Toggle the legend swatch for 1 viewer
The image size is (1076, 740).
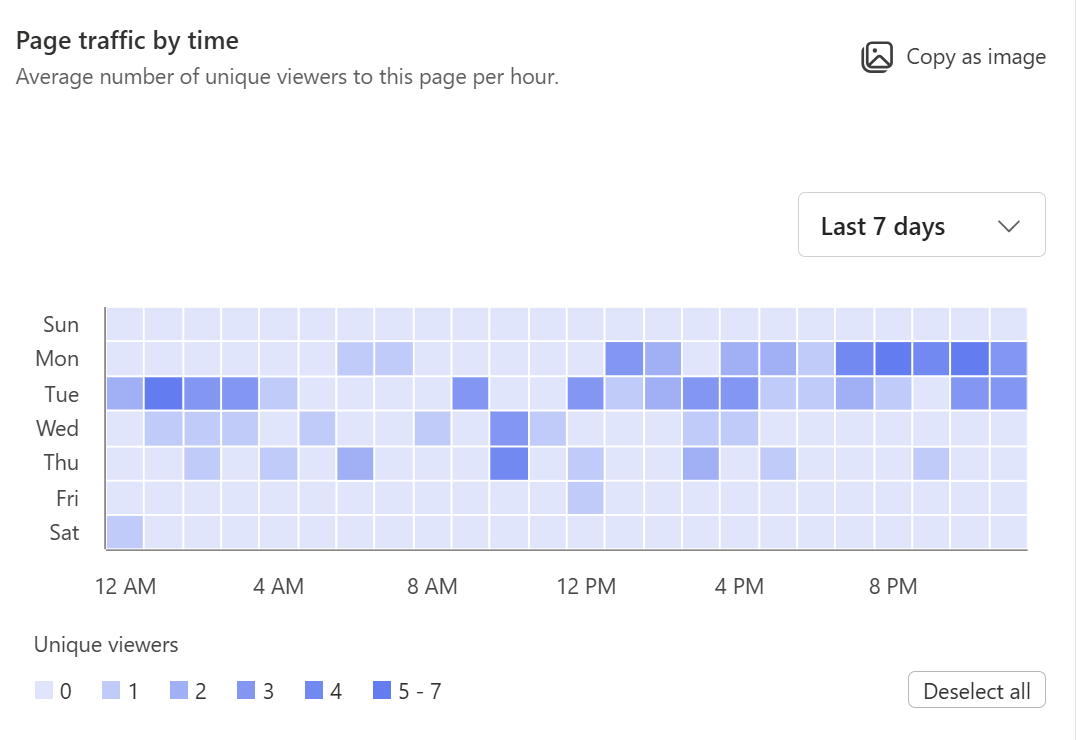(x=112, y=690)
